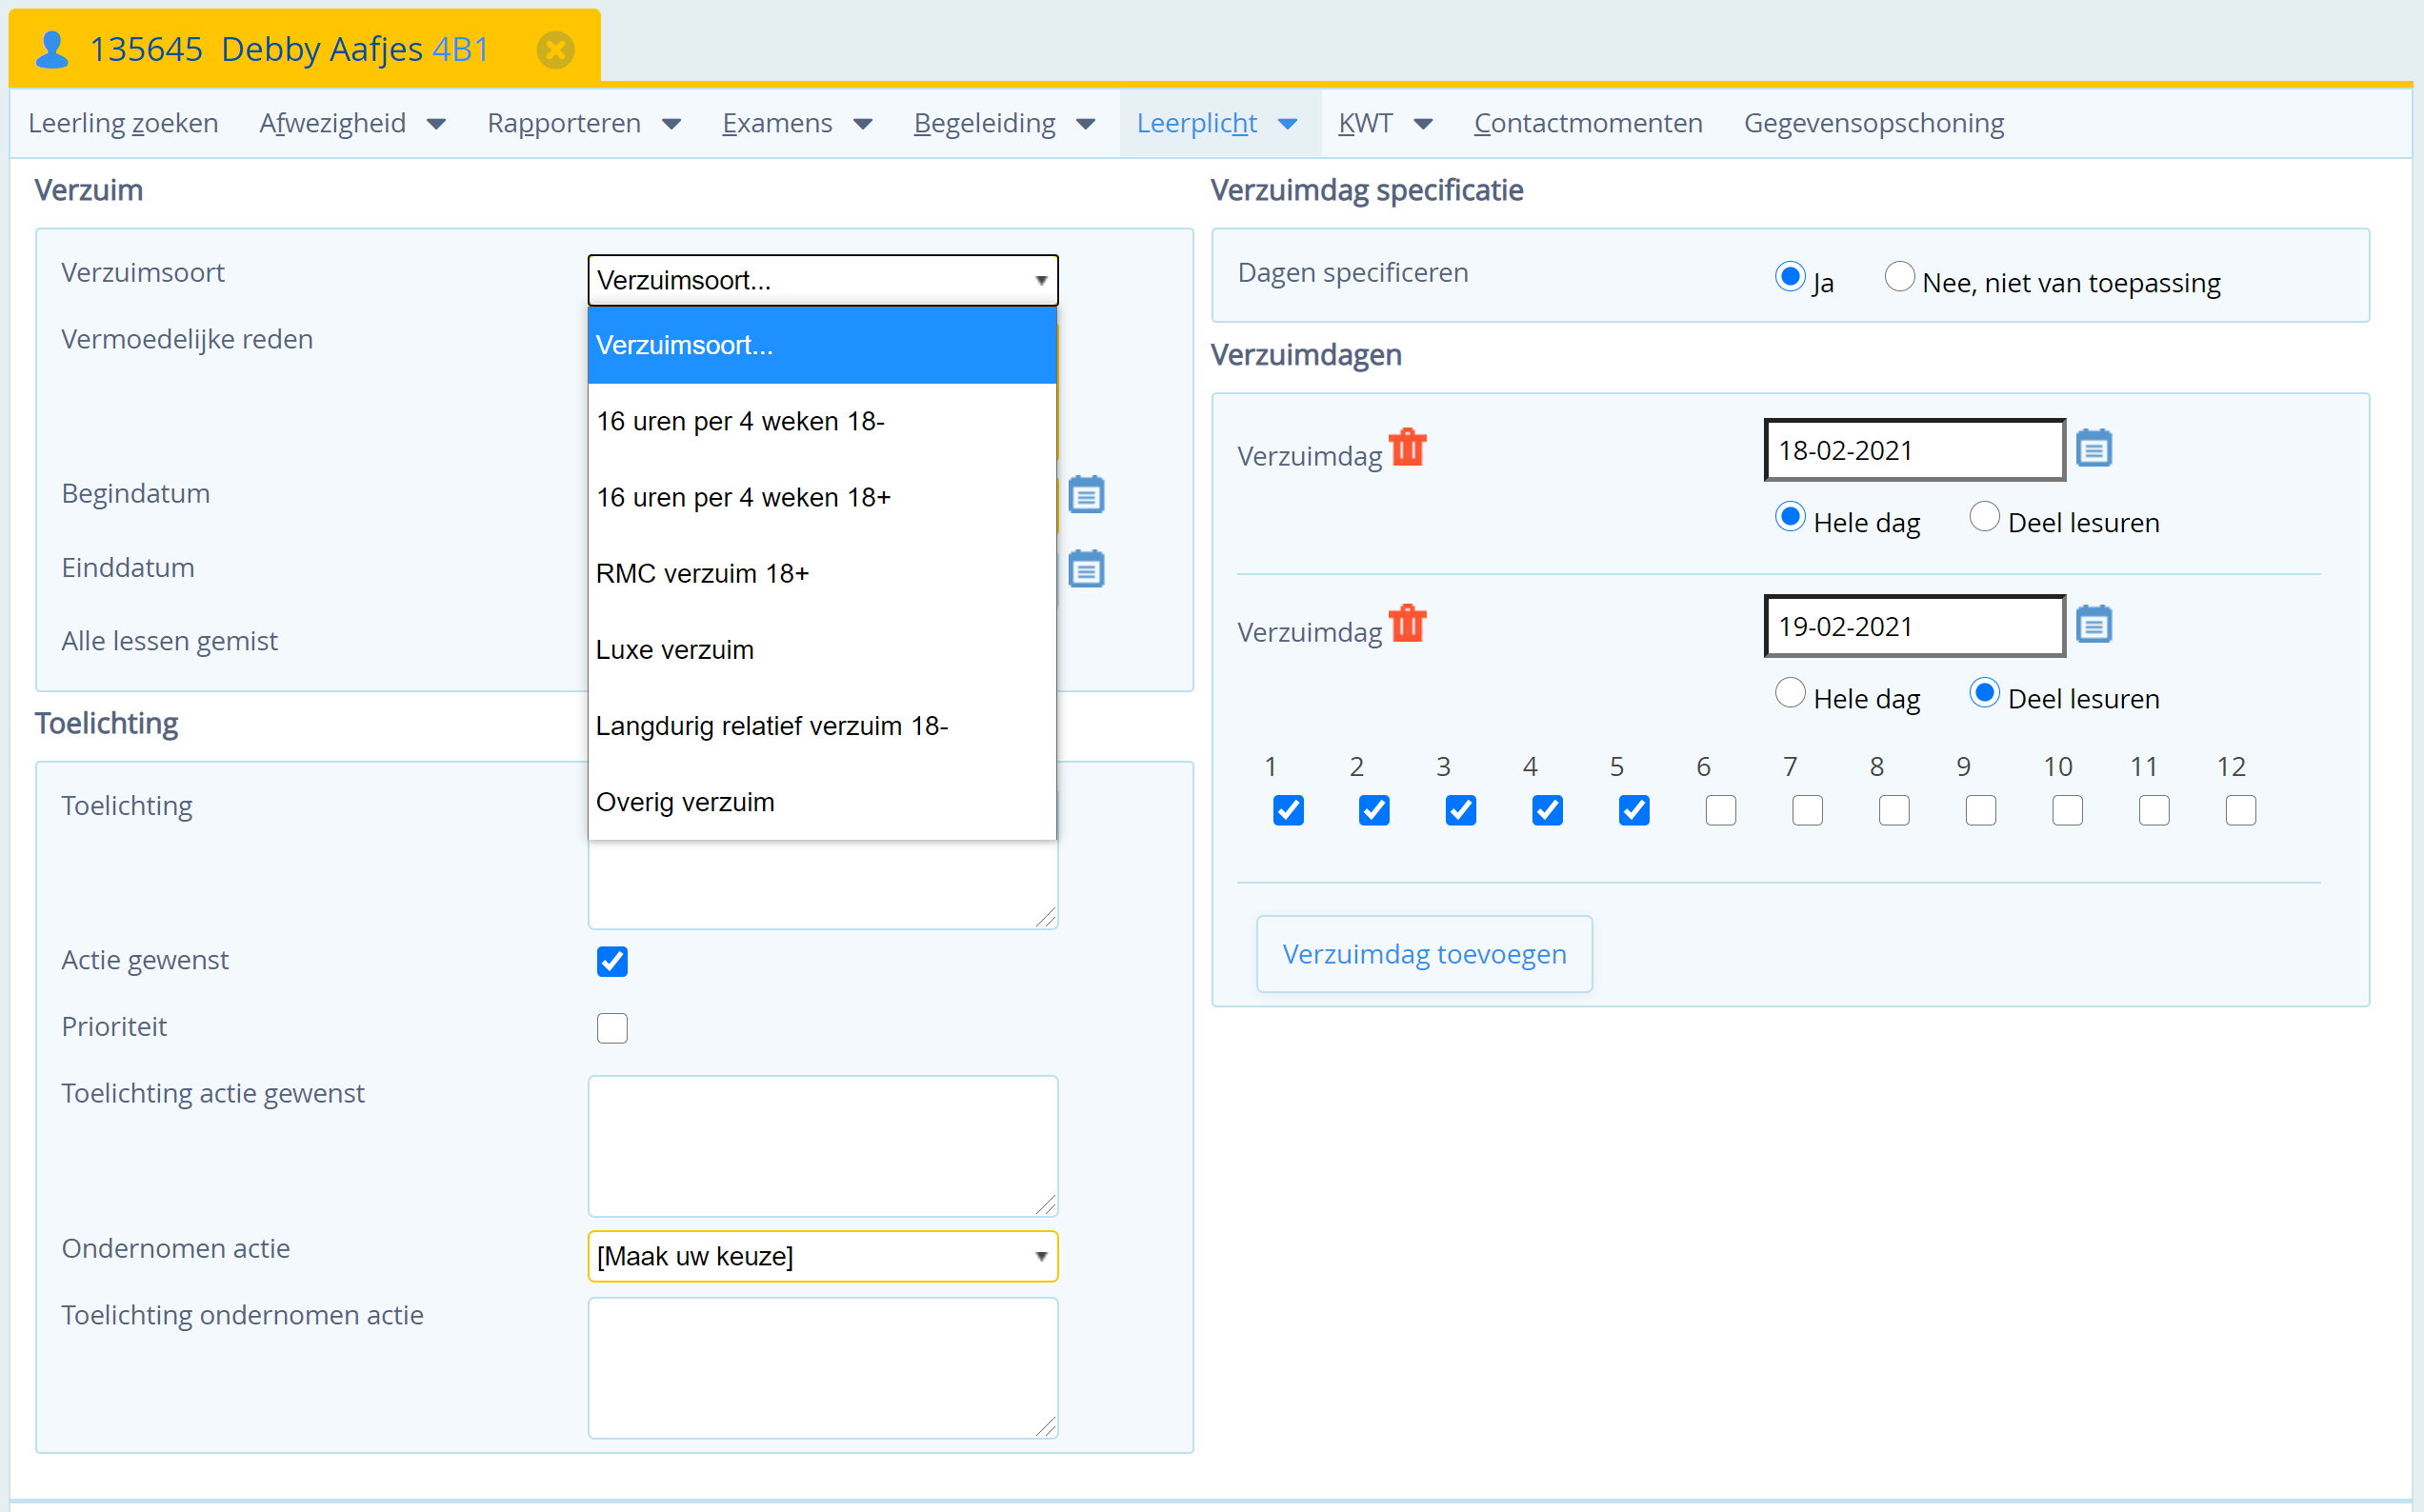Choose Deel lesuren for 19-02-2021

coord(1985,692)
